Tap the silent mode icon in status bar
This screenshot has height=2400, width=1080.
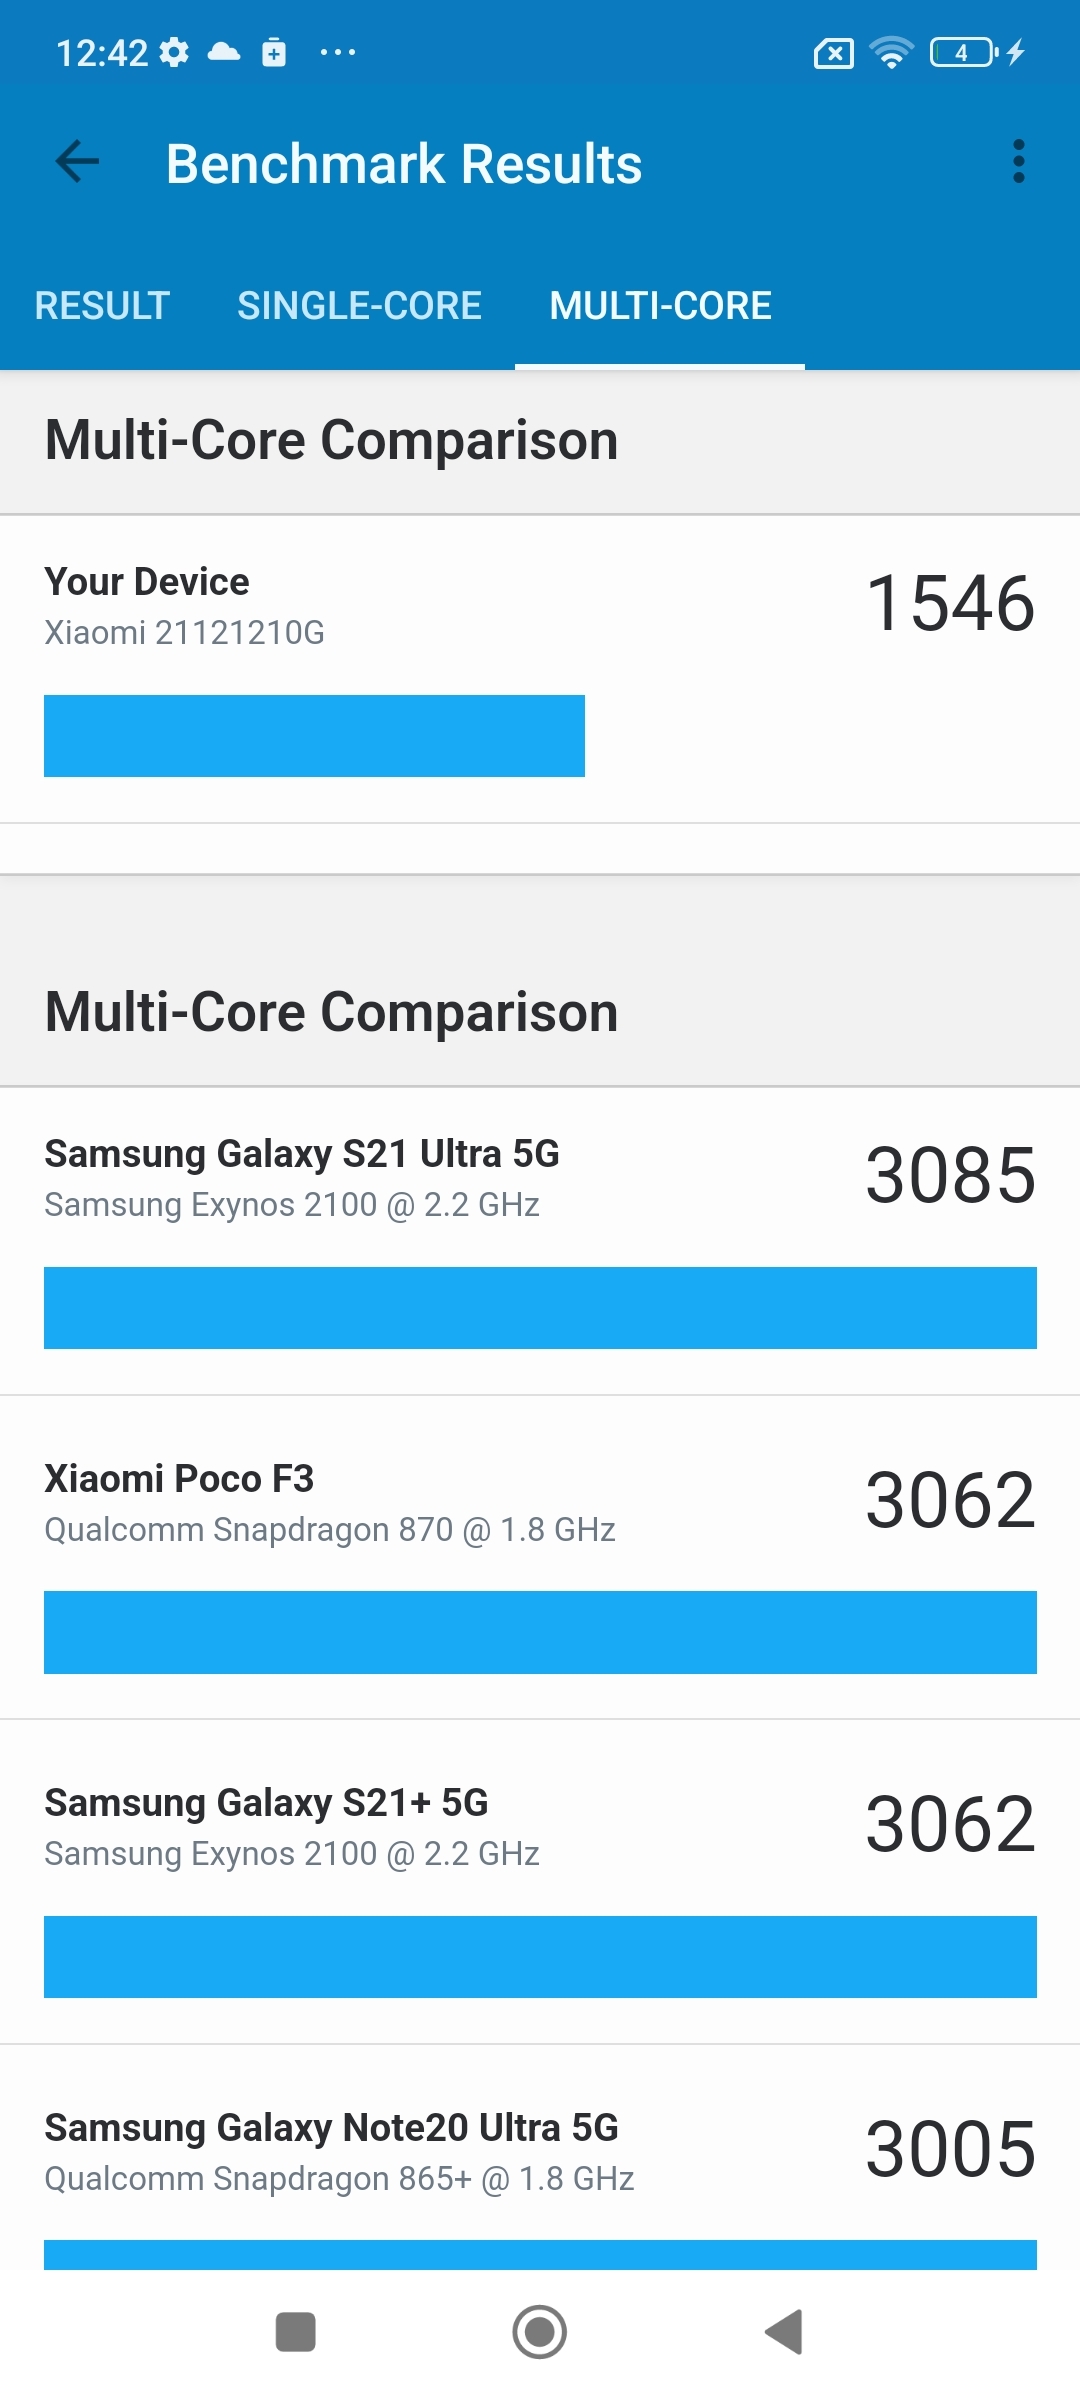tap(833, 52)
